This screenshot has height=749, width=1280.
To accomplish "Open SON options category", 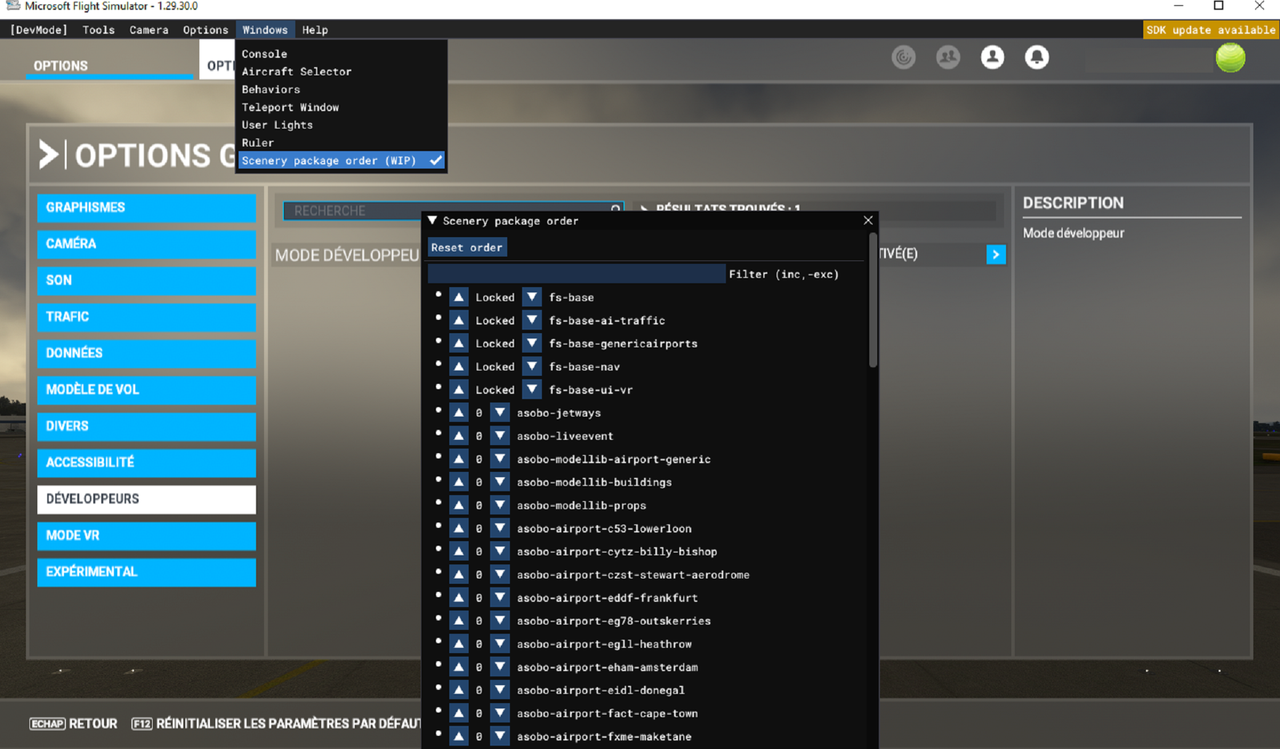I will (147, 281).
